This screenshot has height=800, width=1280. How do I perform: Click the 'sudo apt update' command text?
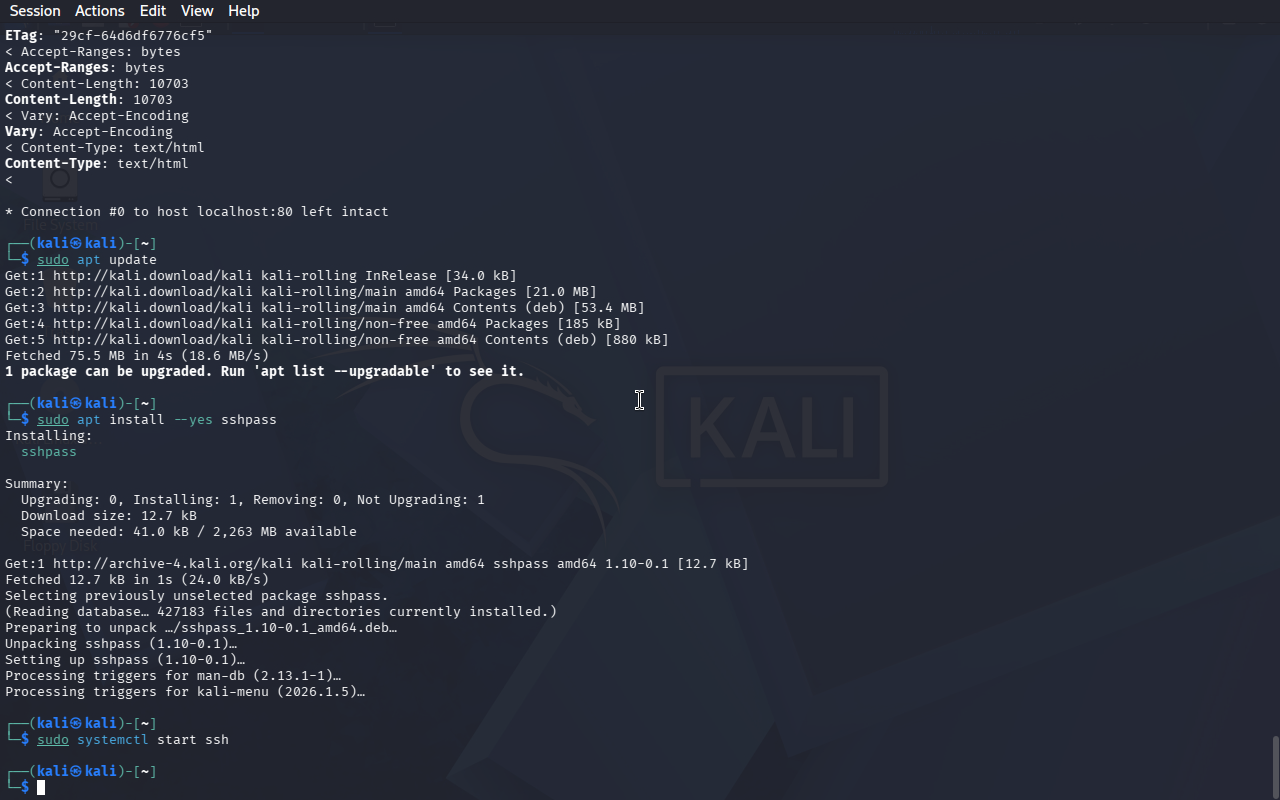[x=97, y=259]
